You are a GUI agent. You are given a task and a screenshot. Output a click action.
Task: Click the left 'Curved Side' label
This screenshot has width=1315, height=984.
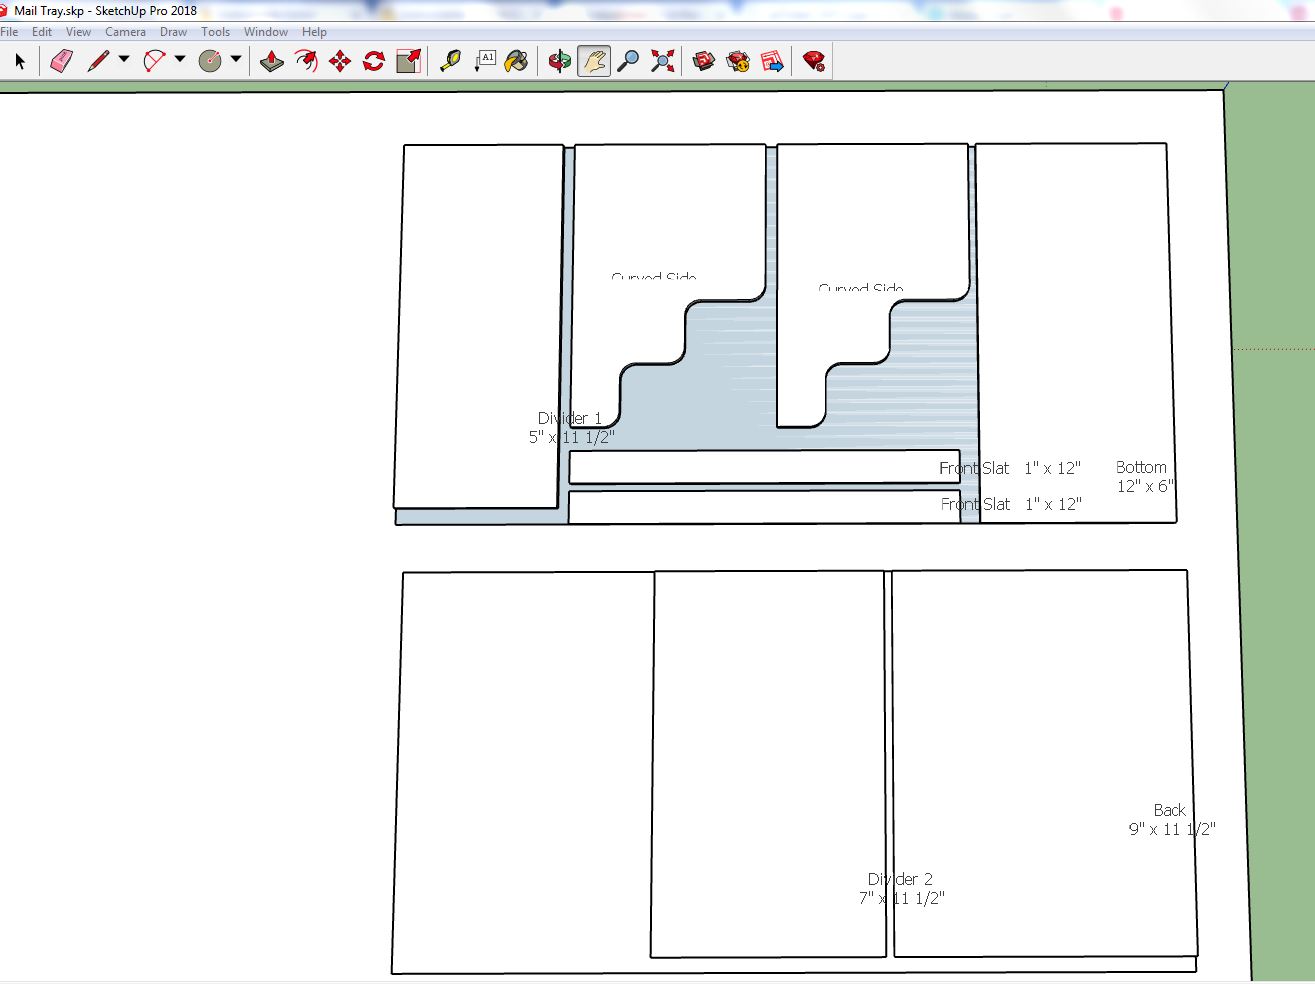coord(654,276)
